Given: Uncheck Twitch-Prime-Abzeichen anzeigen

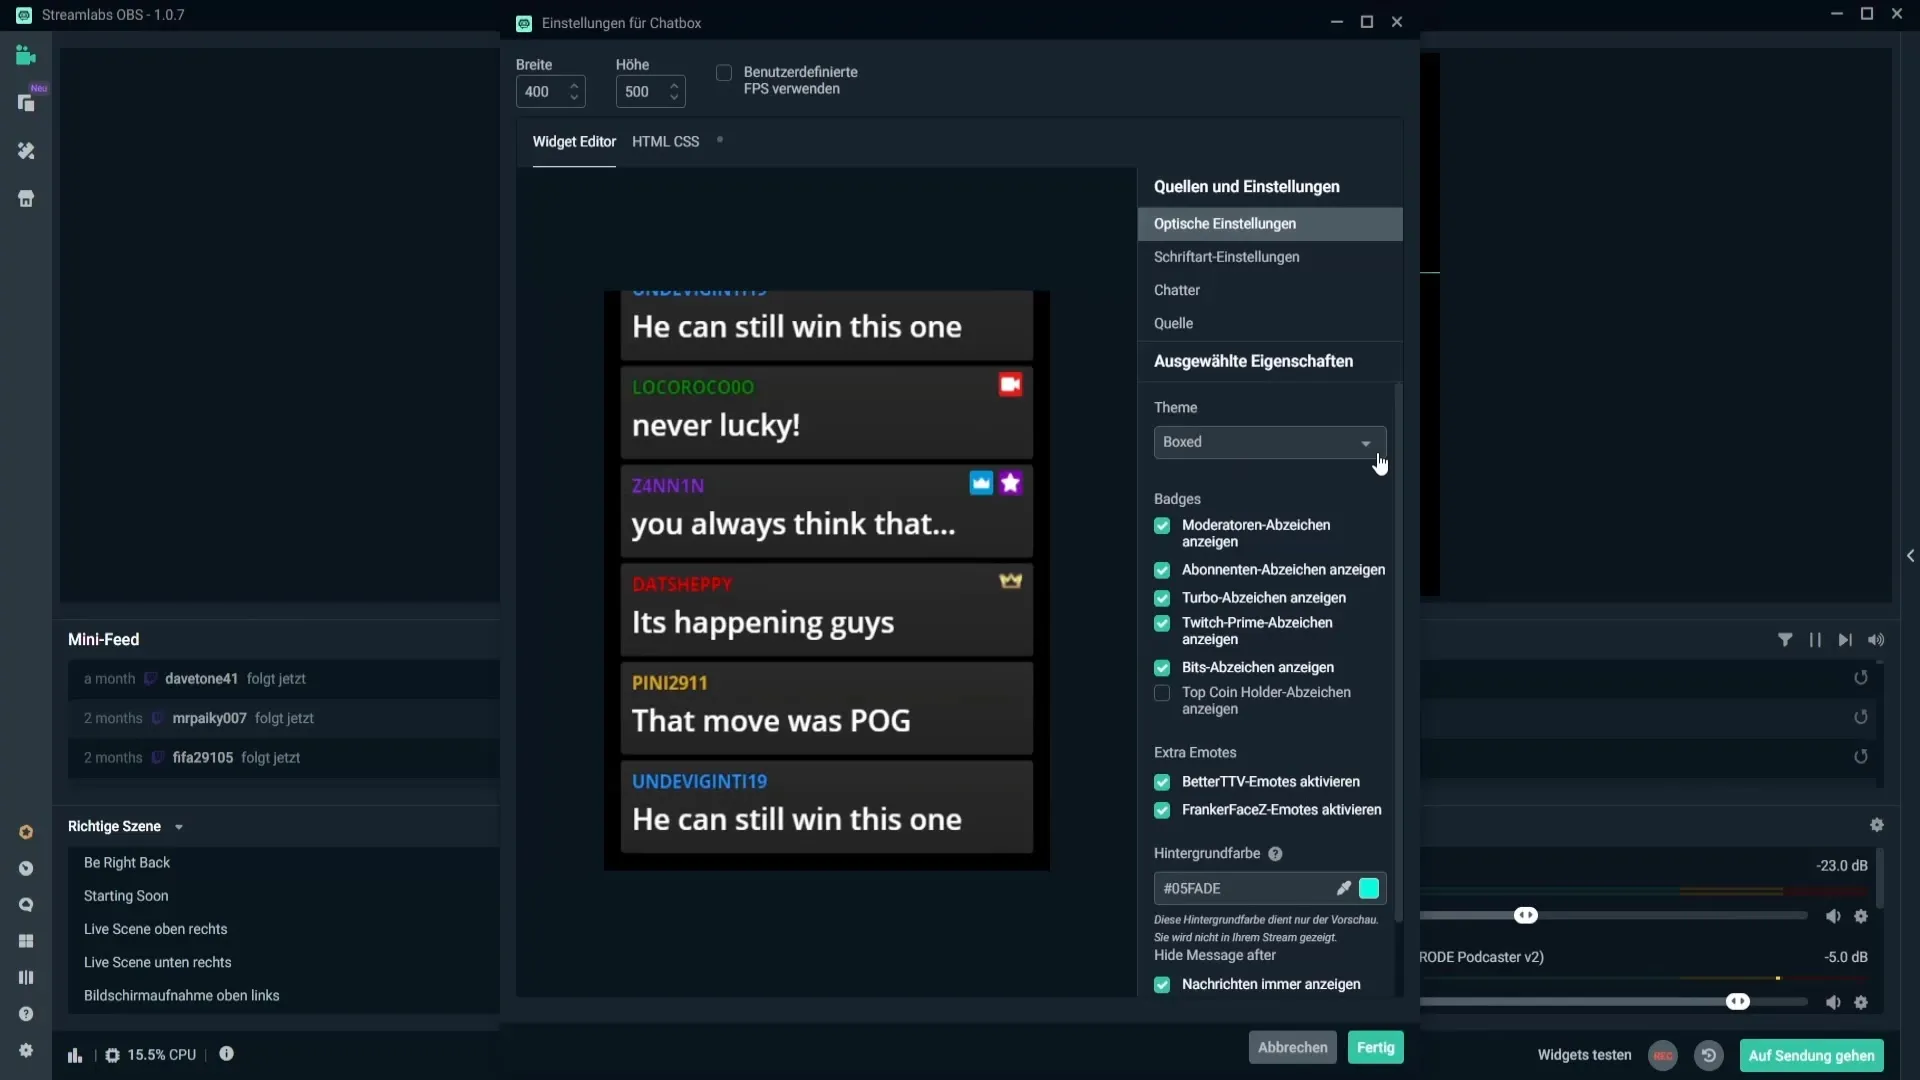Looking at the screenshot, I should 1162,623.
